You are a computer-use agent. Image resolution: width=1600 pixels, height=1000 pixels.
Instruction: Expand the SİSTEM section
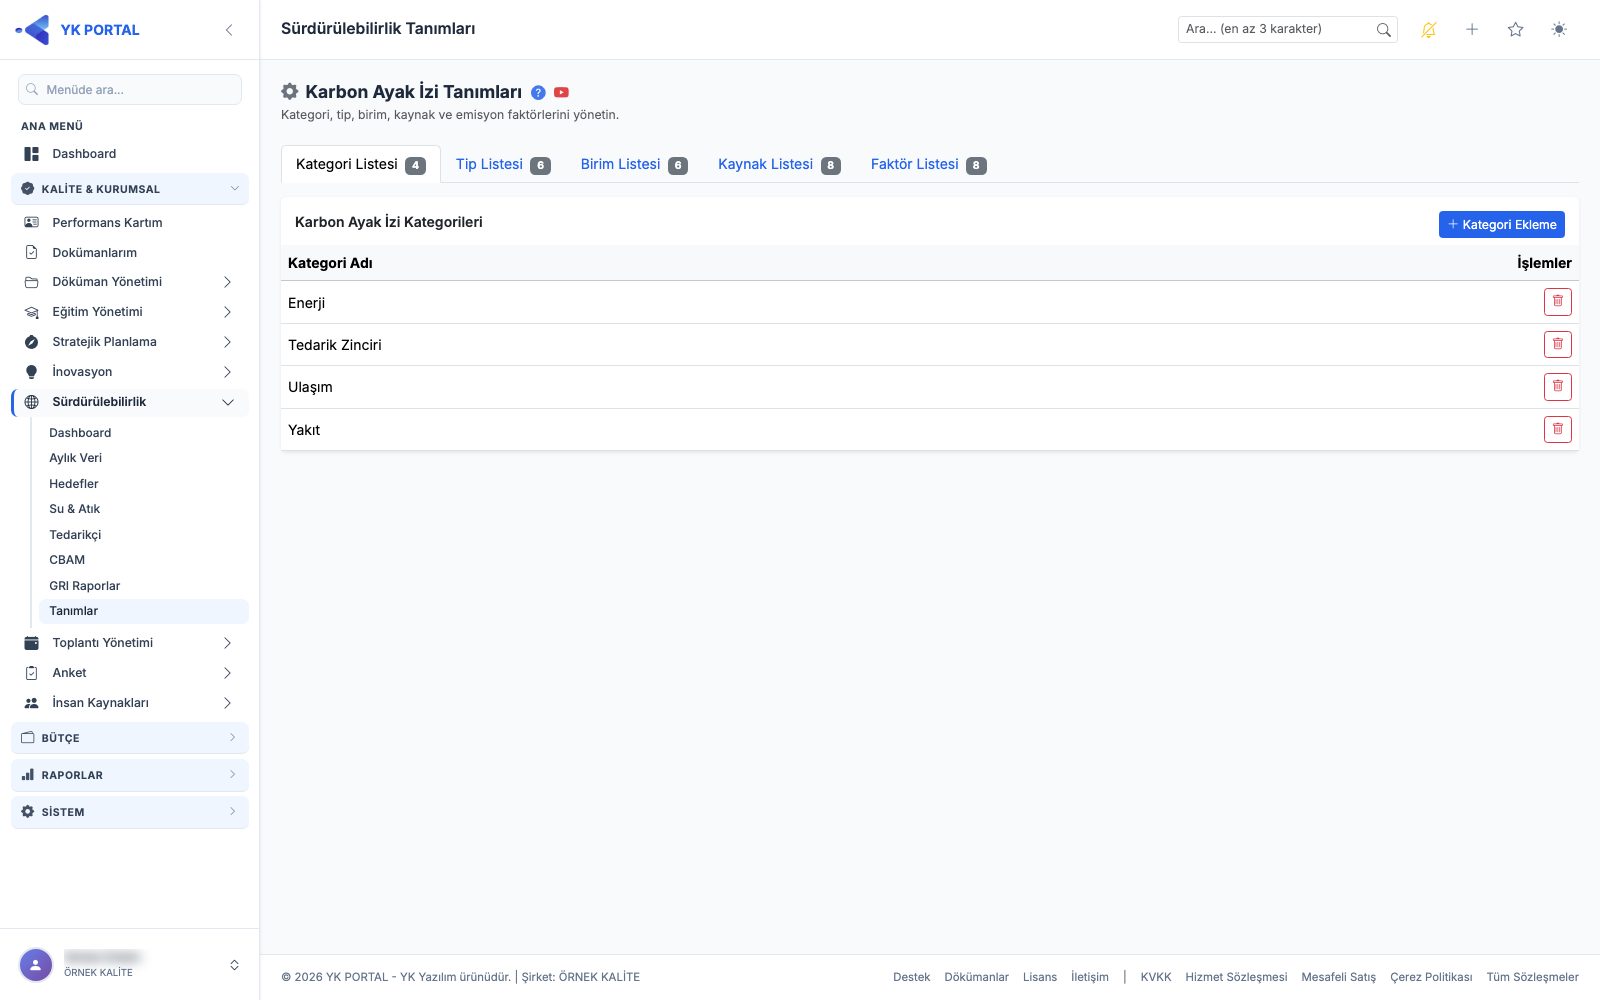pyautogui.click(x=130, y=812)
